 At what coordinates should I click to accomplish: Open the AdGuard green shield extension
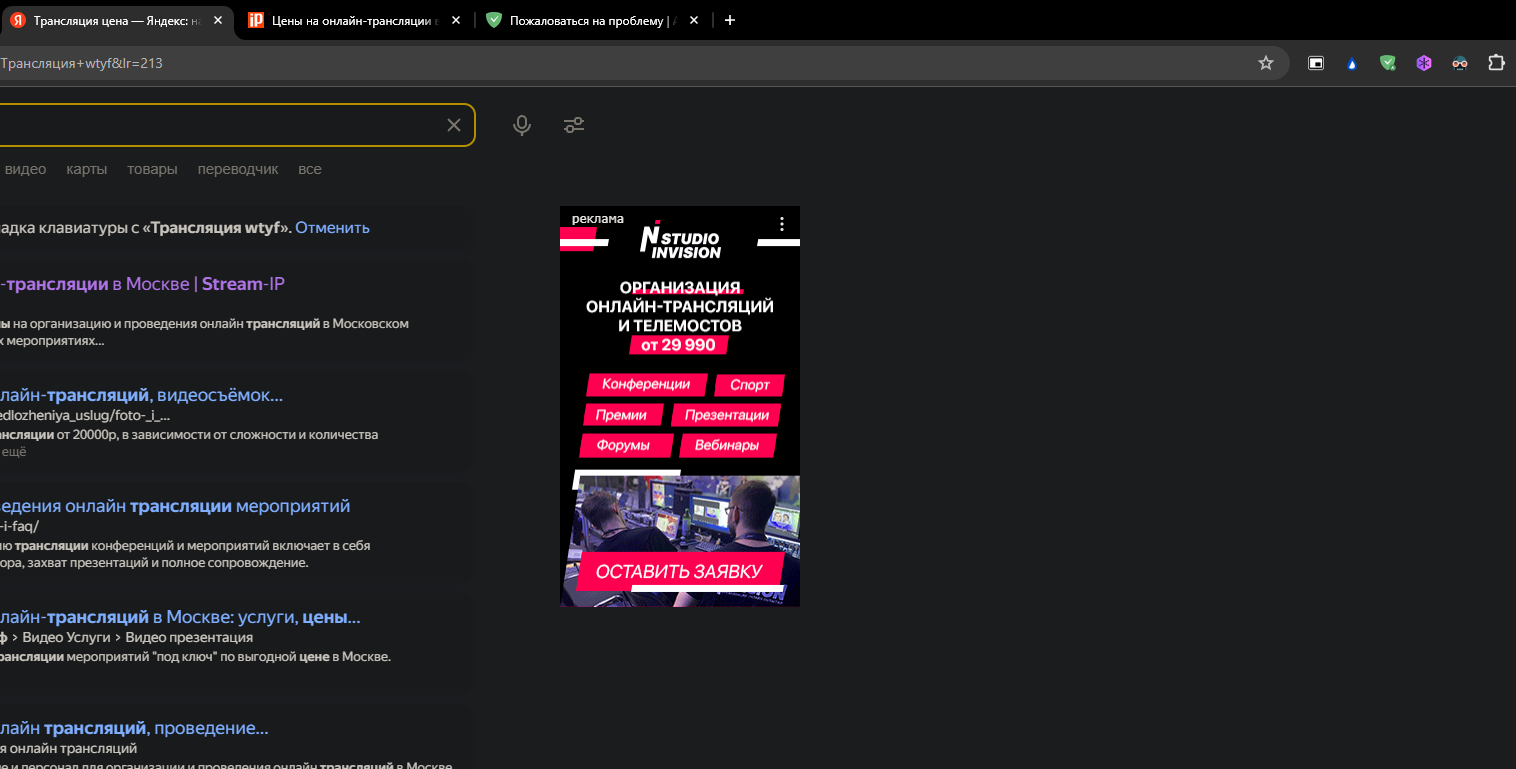(1387, 62)
